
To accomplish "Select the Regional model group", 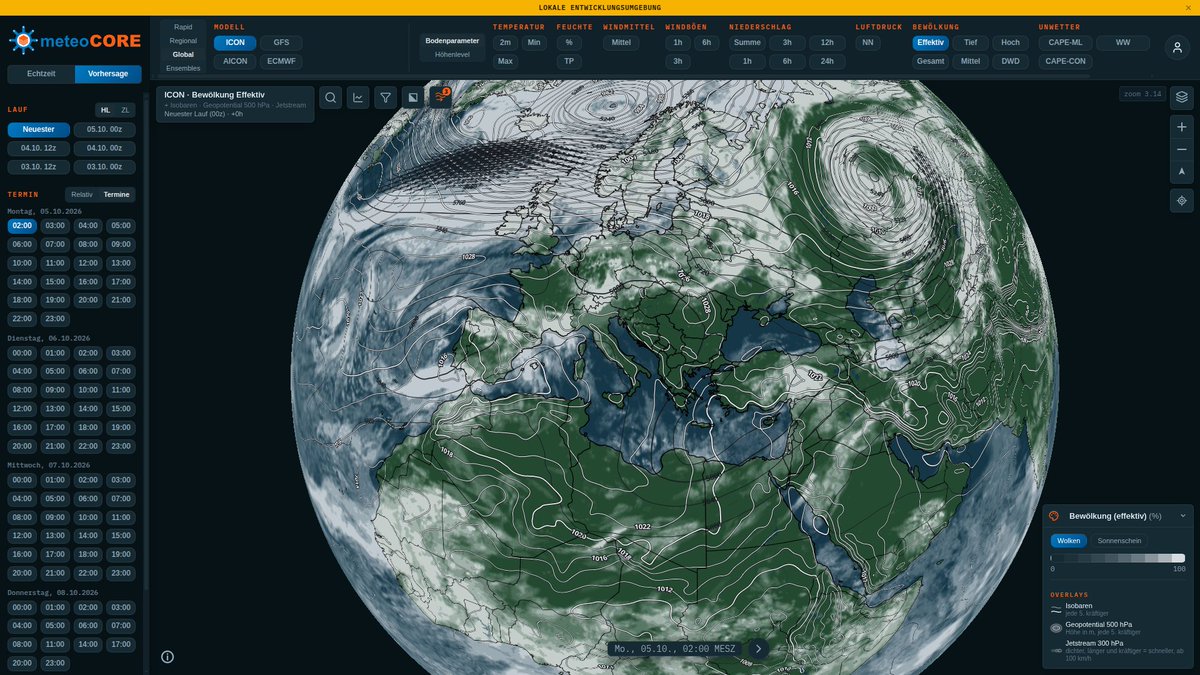I will tap(183, 41).
